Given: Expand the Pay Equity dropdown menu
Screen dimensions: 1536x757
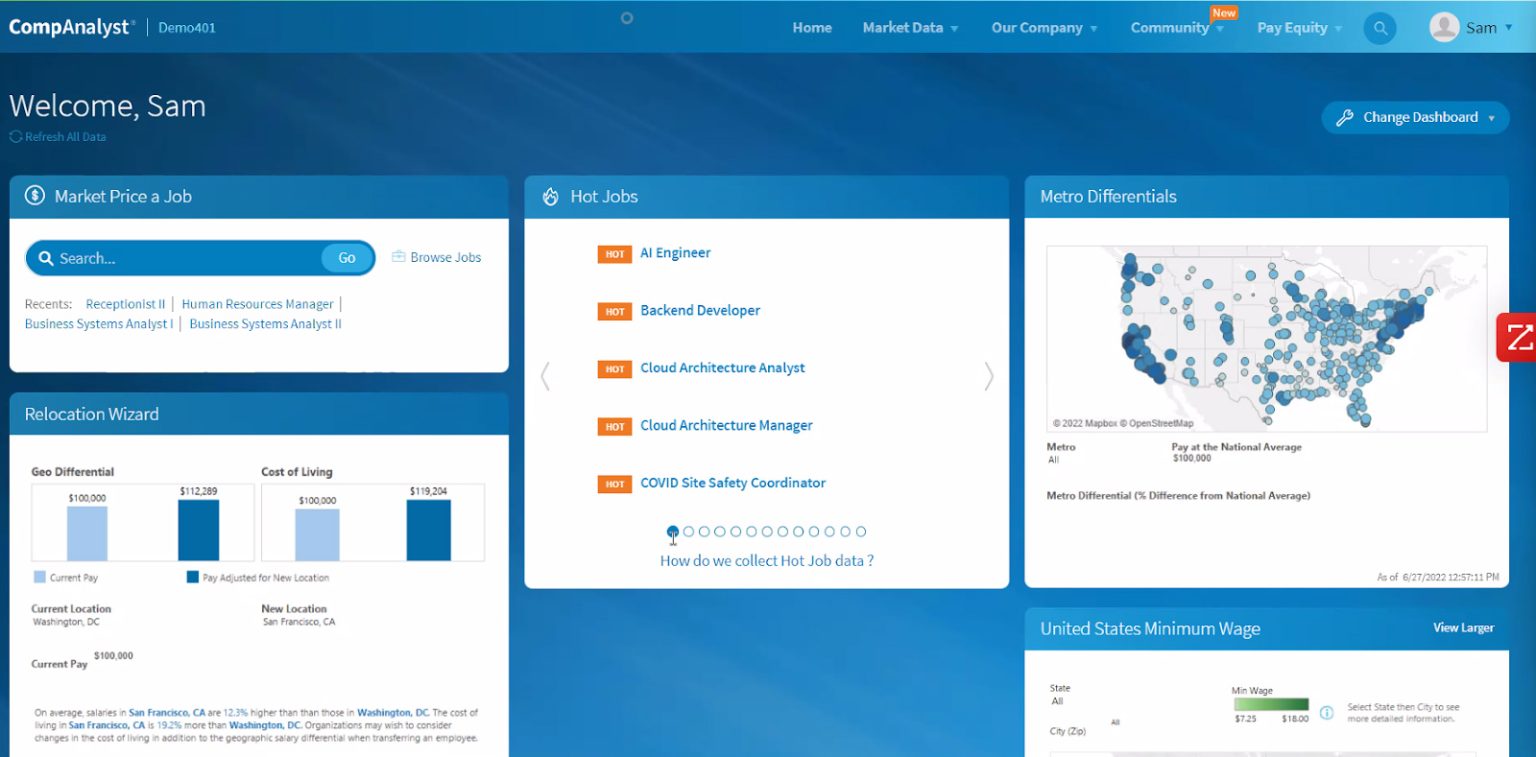Looking at the screenshot, I should [1291, 27].
